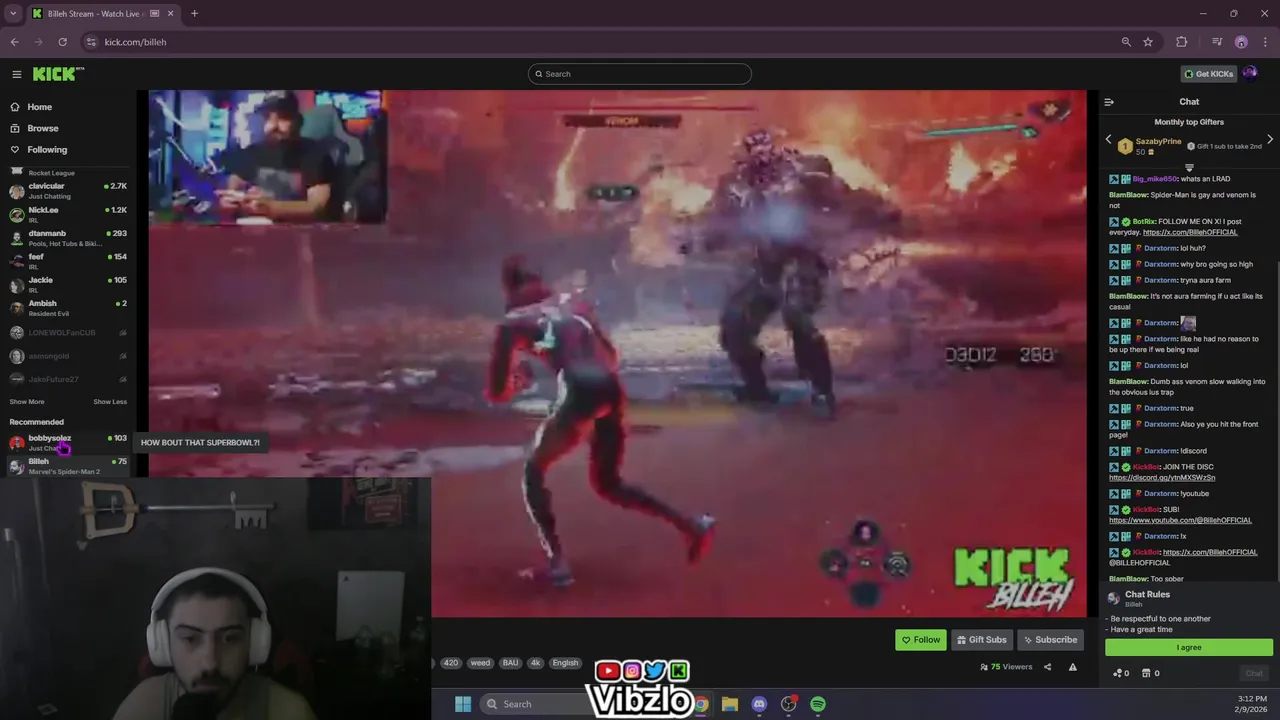The width and height of the screenshot is (1280, 720).
Task: Open the Windows Start menu
Action: [463, 704]
